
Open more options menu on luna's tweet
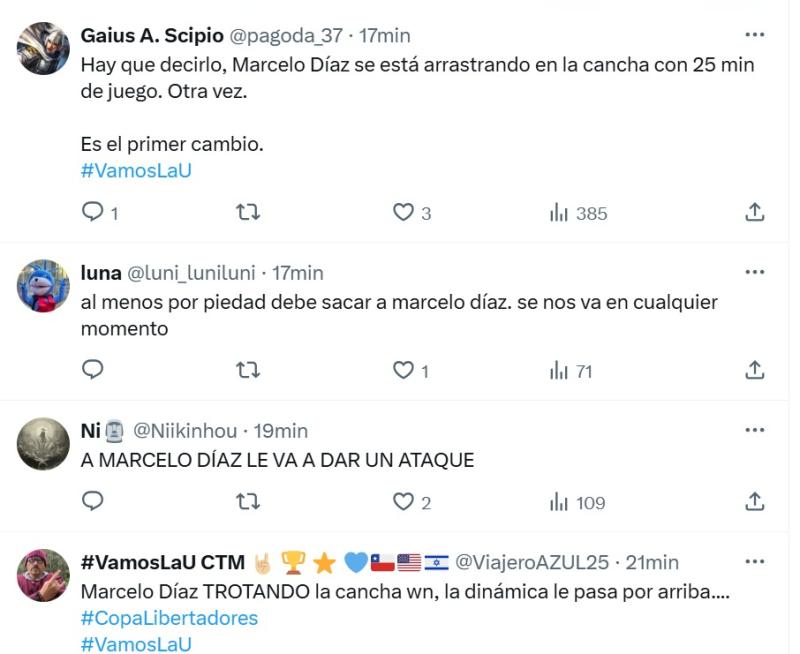pyautogui.click(x=756, y=273)
